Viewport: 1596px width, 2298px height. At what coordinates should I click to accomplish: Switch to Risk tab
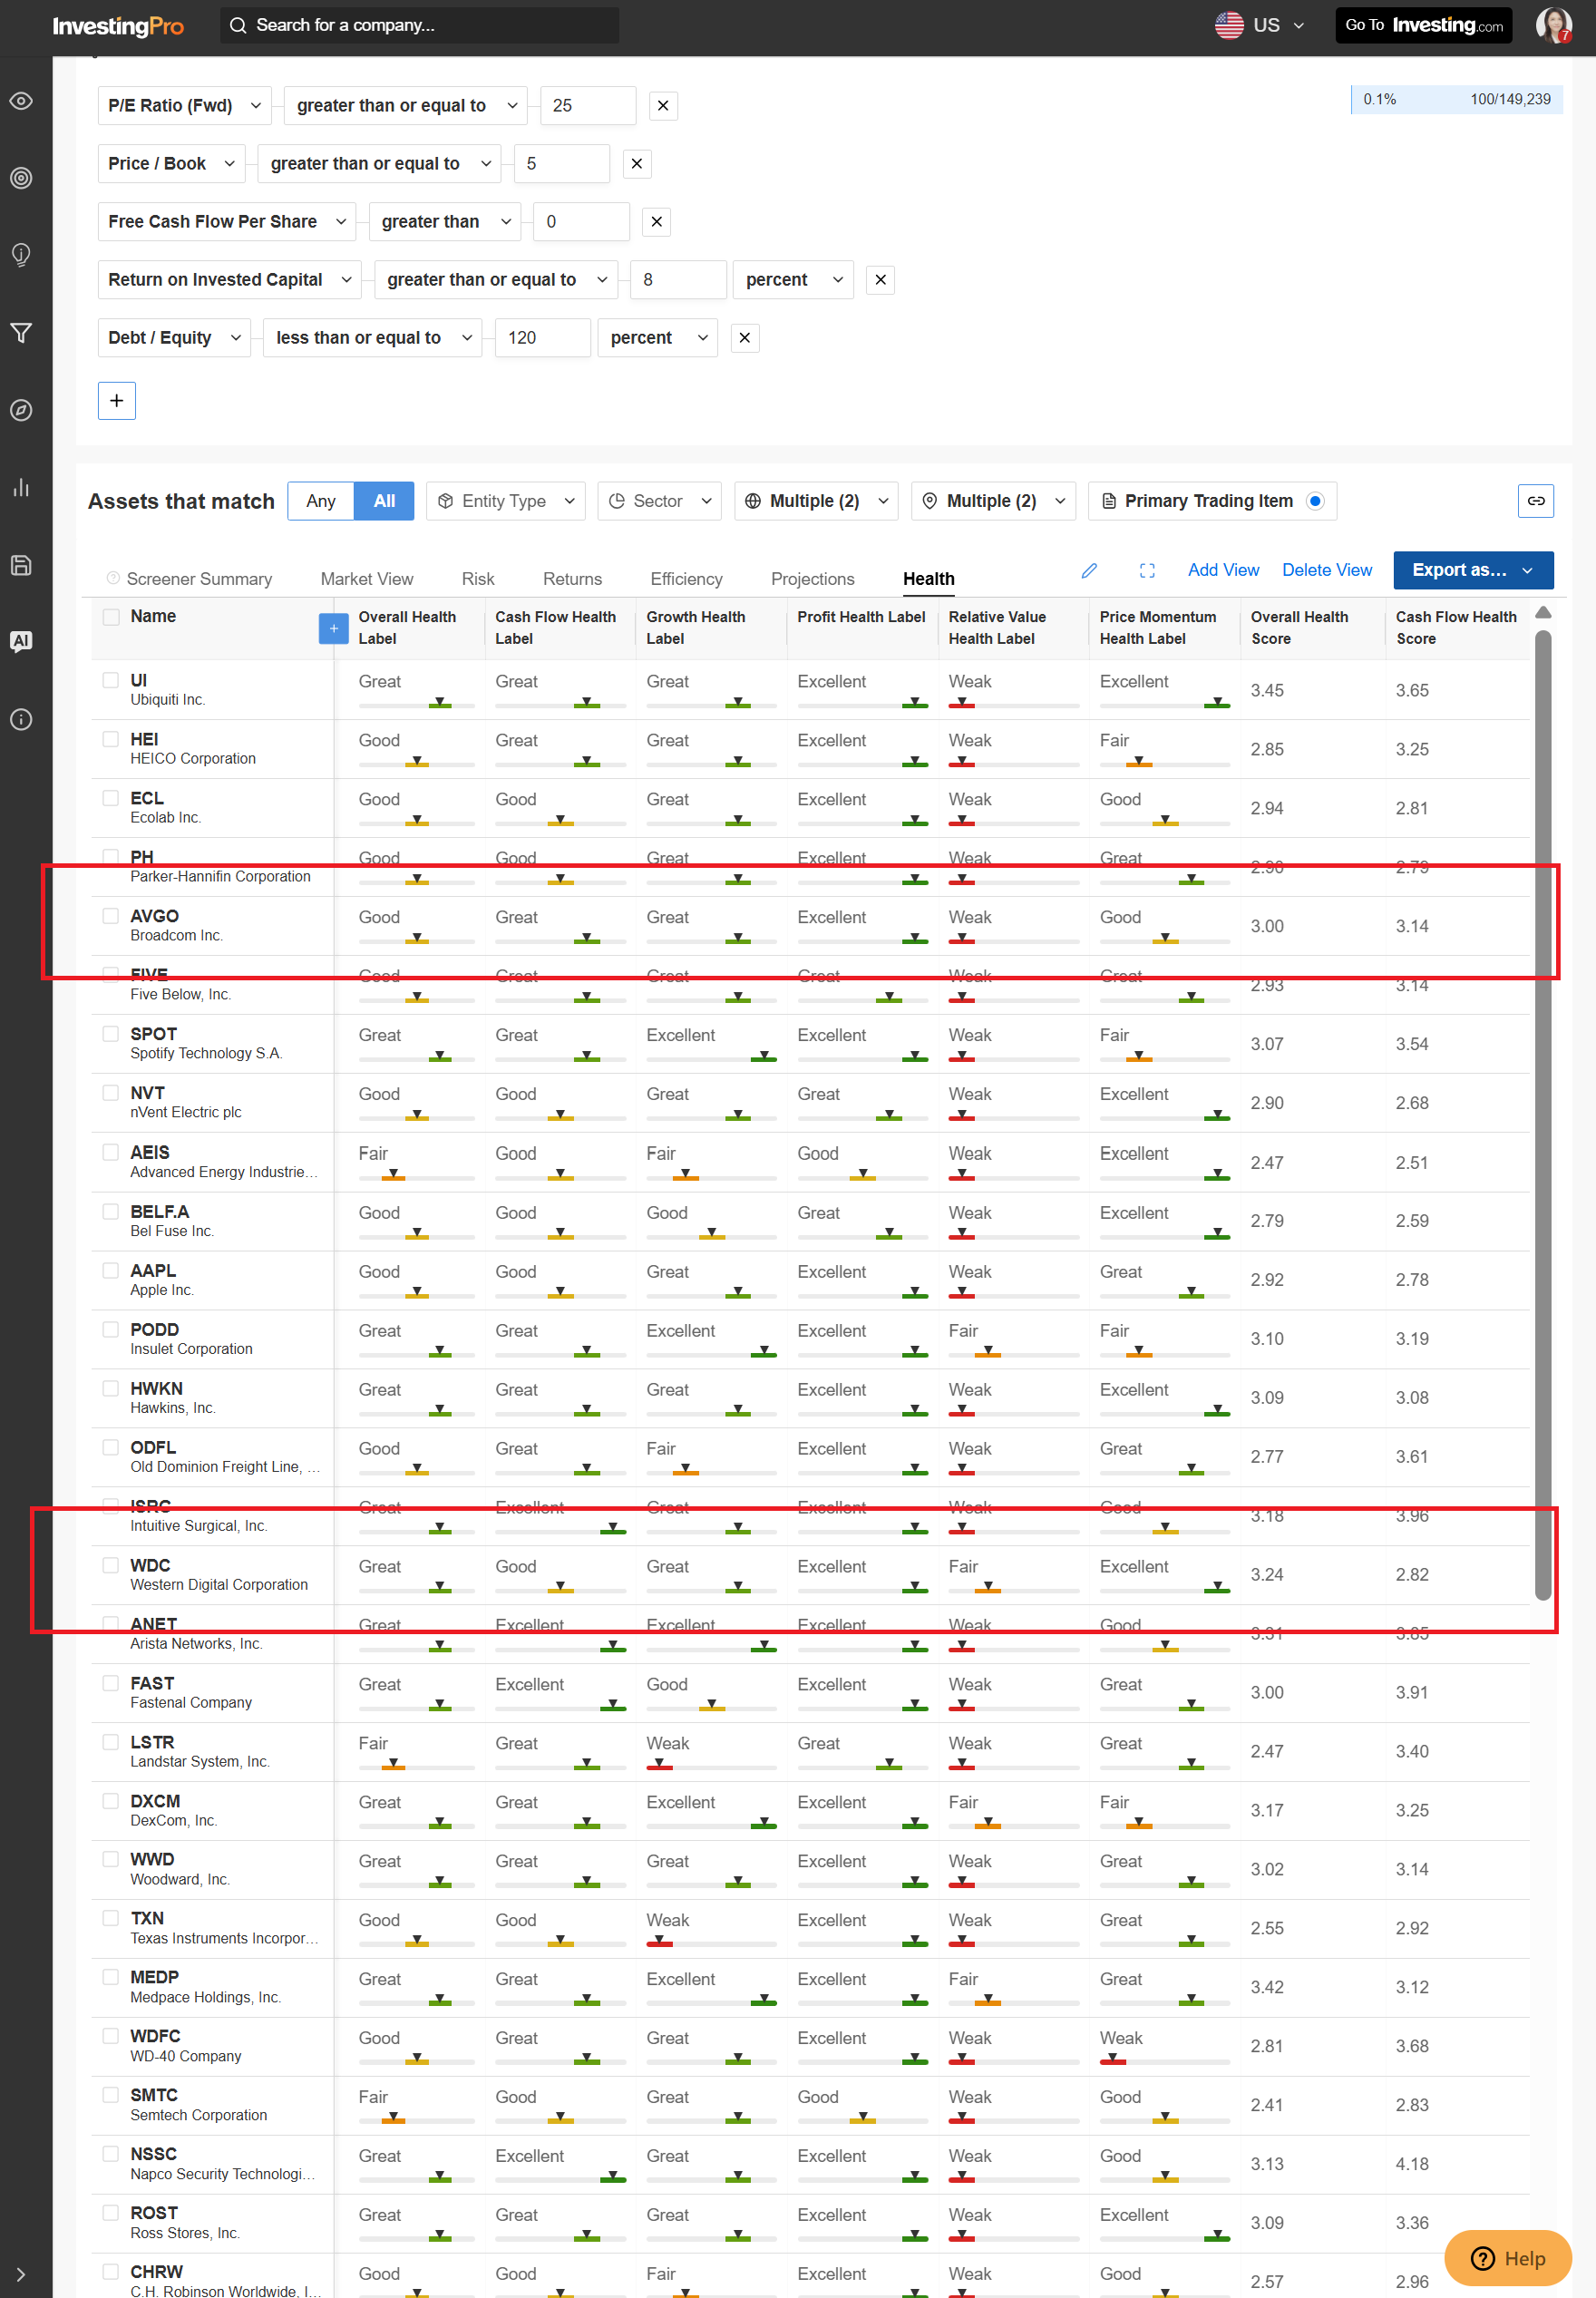tap(478, 579)
